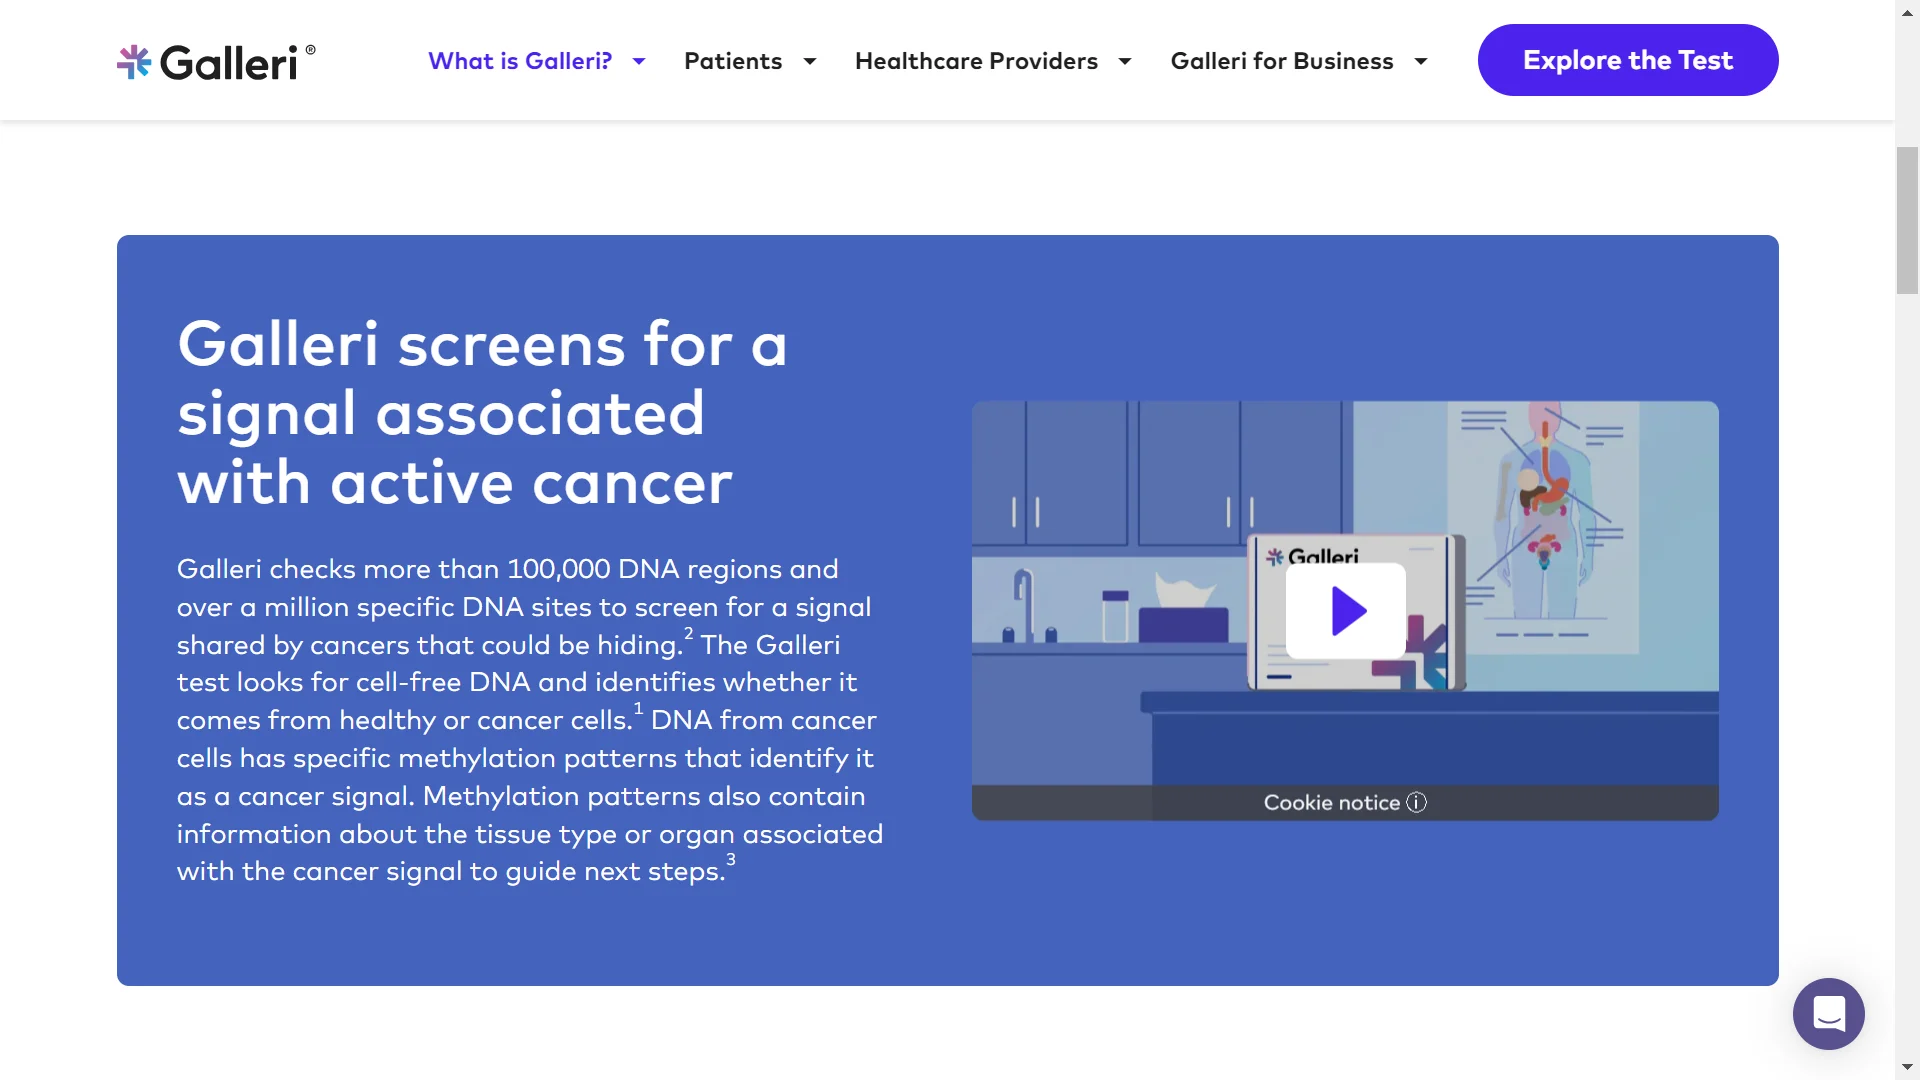Screen dimensions: 1920x1080
Task: Expand the What is Galleri? dropdown arrow
Action: pos(639,62)
